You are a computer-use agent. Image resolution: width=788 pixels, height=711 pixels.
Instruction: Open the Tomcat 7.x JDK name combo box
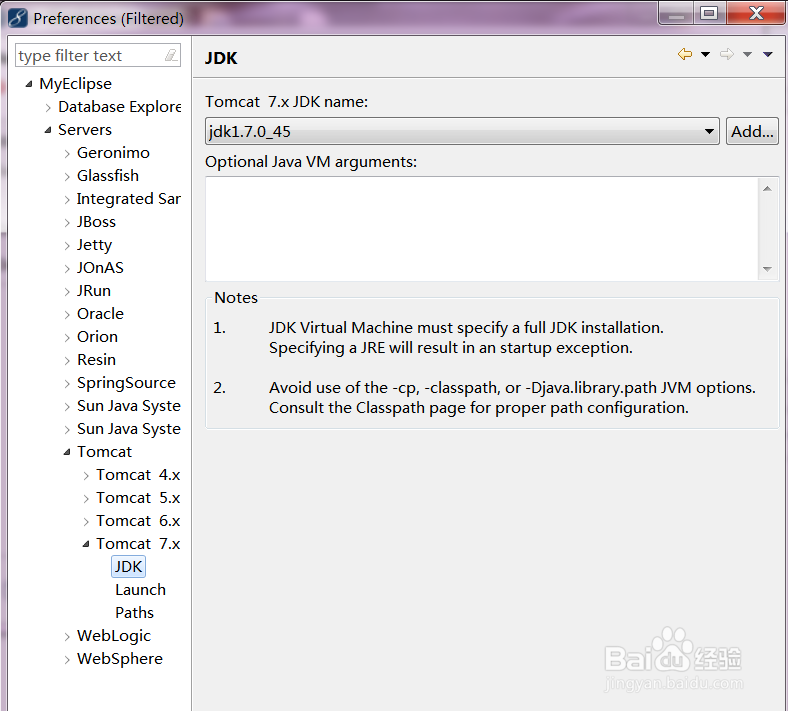point(462,131)
